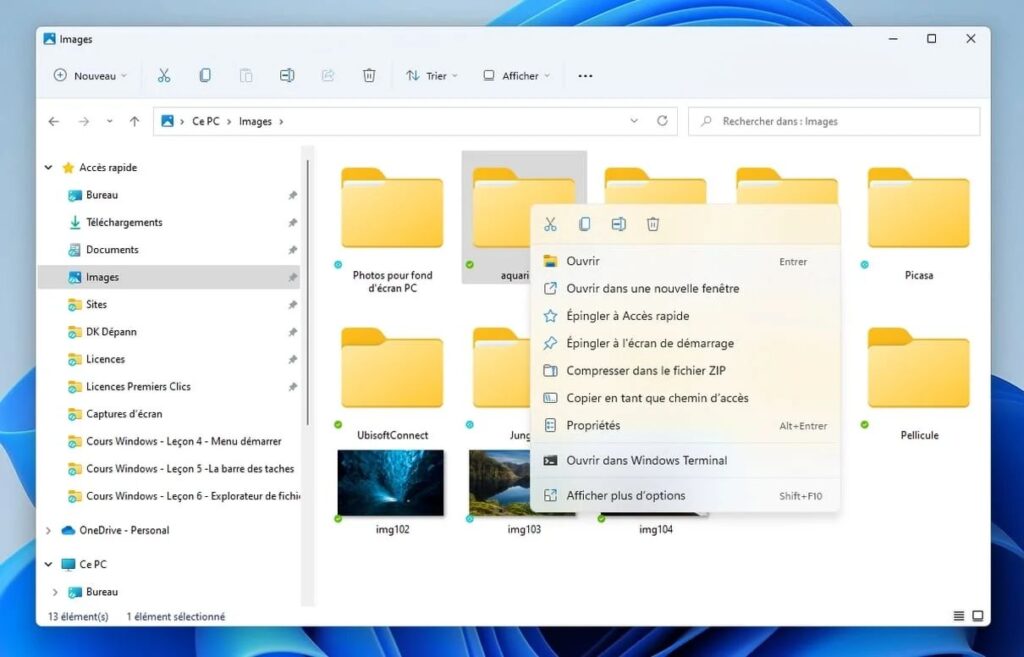Switch to the large thumbnails view icon
Screen dimensions: 1024x657
pos(978,616)
